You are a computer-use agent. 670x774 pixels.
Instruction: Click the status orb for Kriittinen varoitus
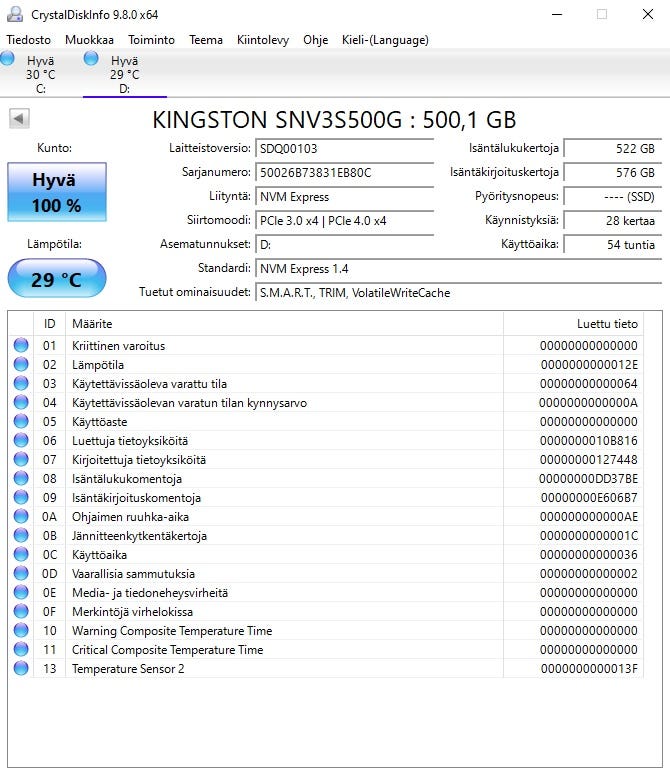(21, 346)
